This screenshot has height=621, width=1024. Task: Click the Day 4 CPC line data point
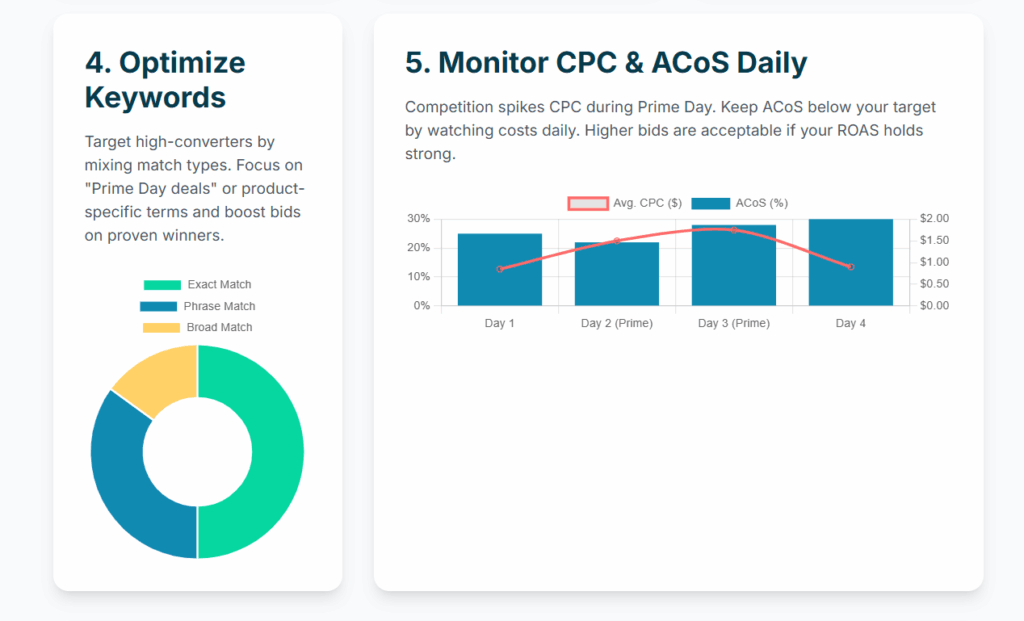click(x=851, y=267)
